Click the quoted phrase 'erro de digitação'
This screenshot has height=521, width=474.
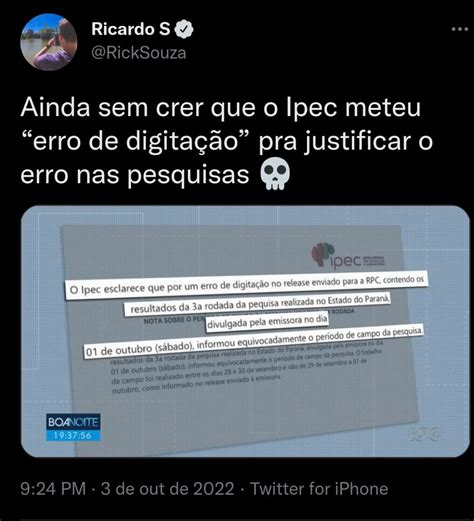(136, 141)
